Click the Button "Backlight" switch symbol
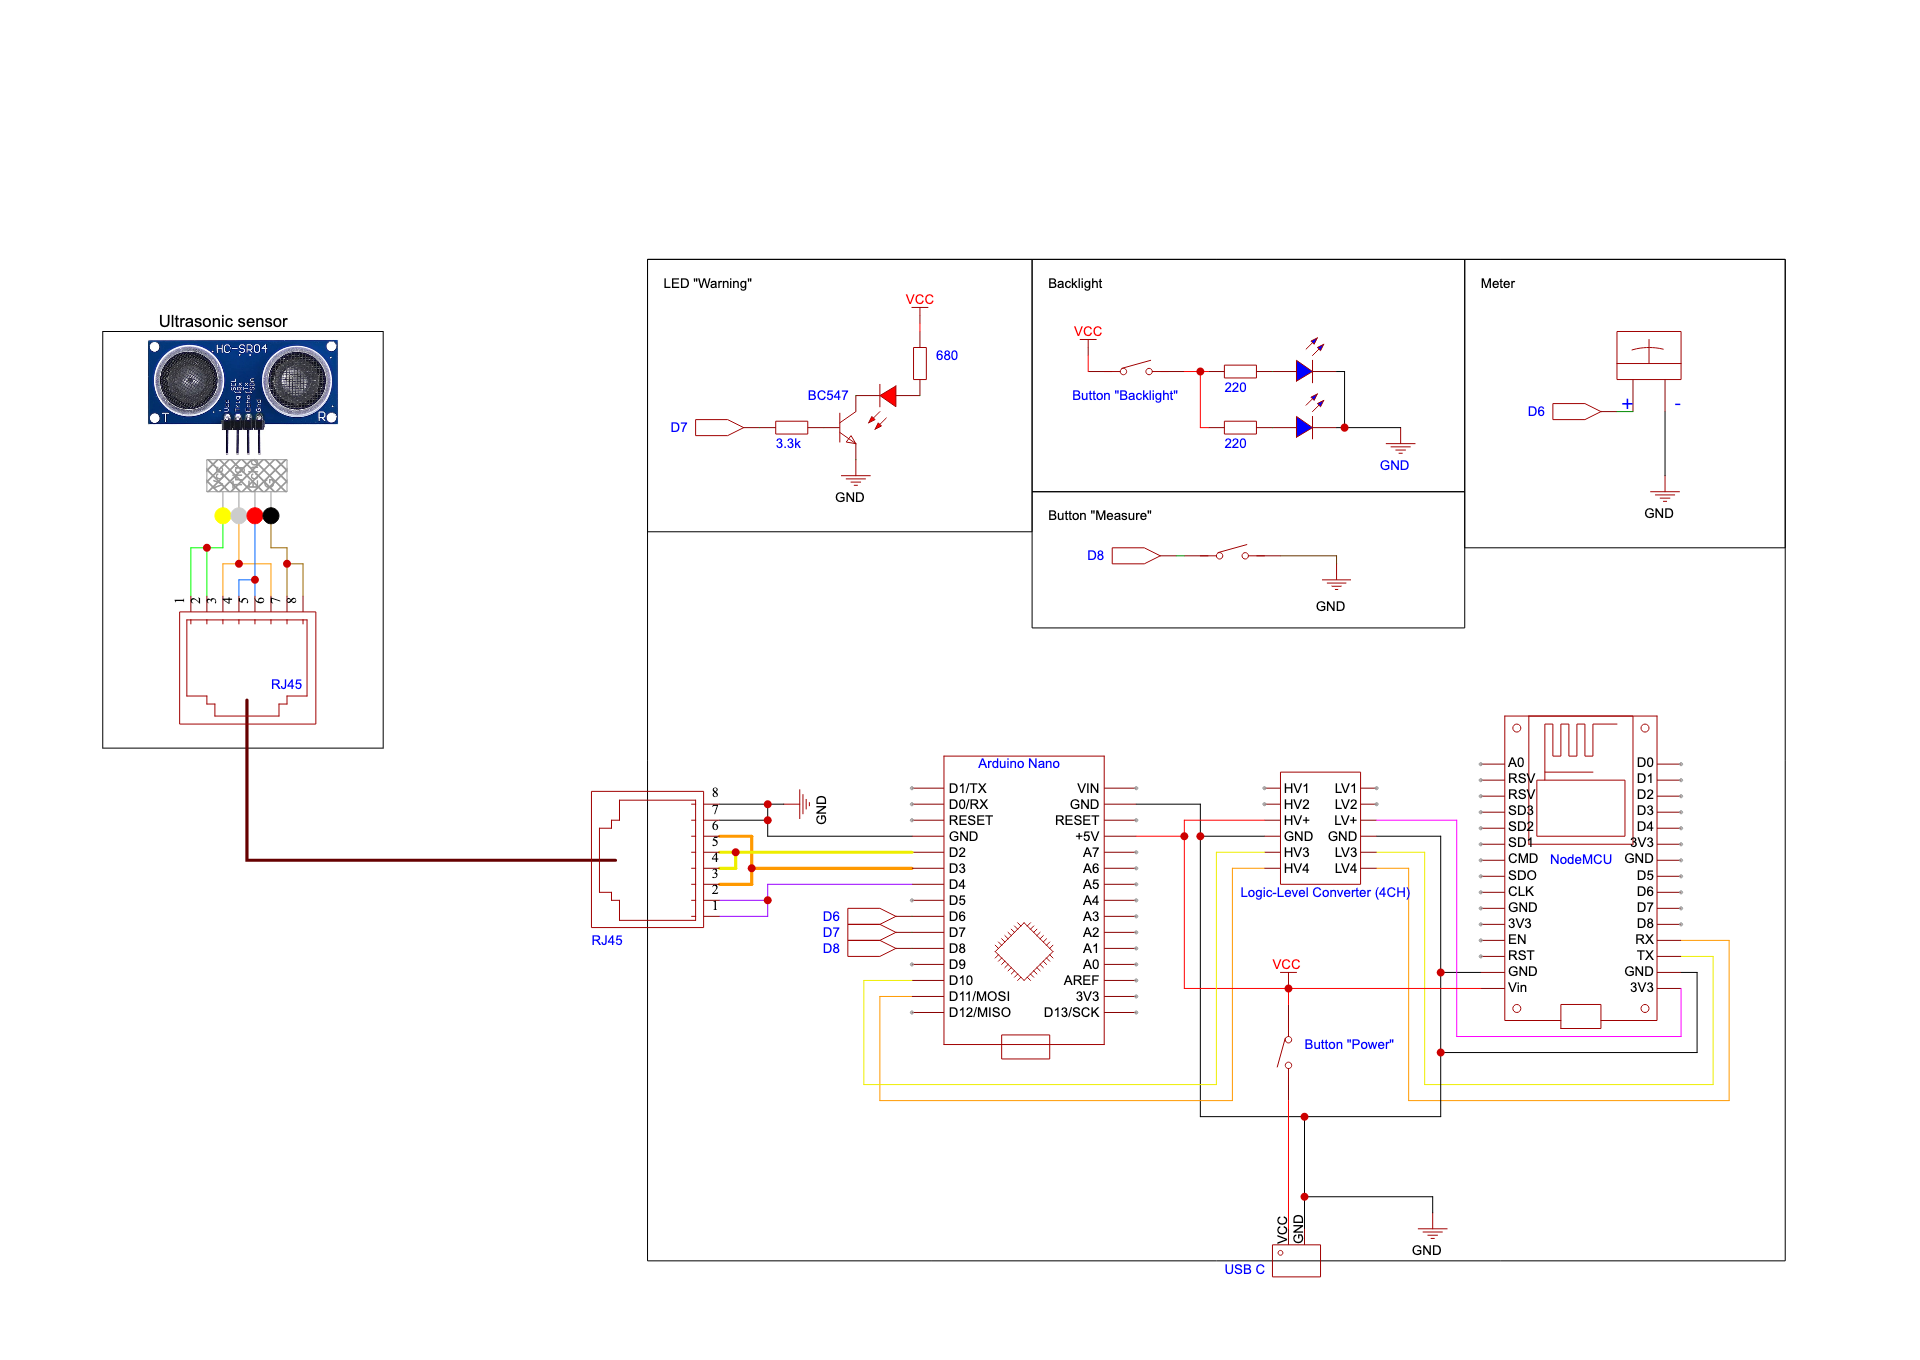 tap(1136, 368)
